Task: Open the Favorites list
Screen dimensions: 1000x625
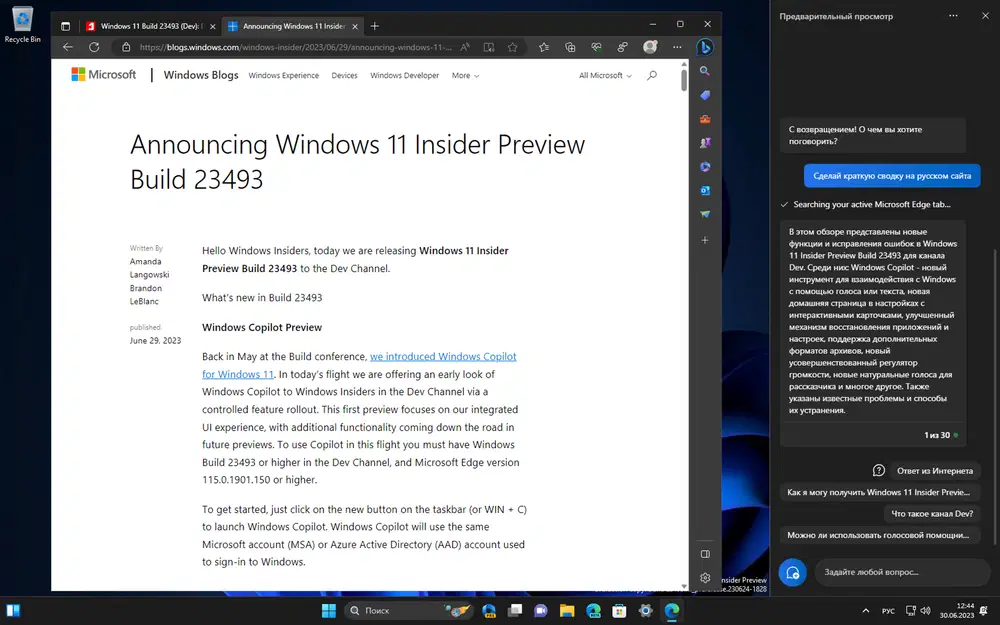Action: point(543,47)
